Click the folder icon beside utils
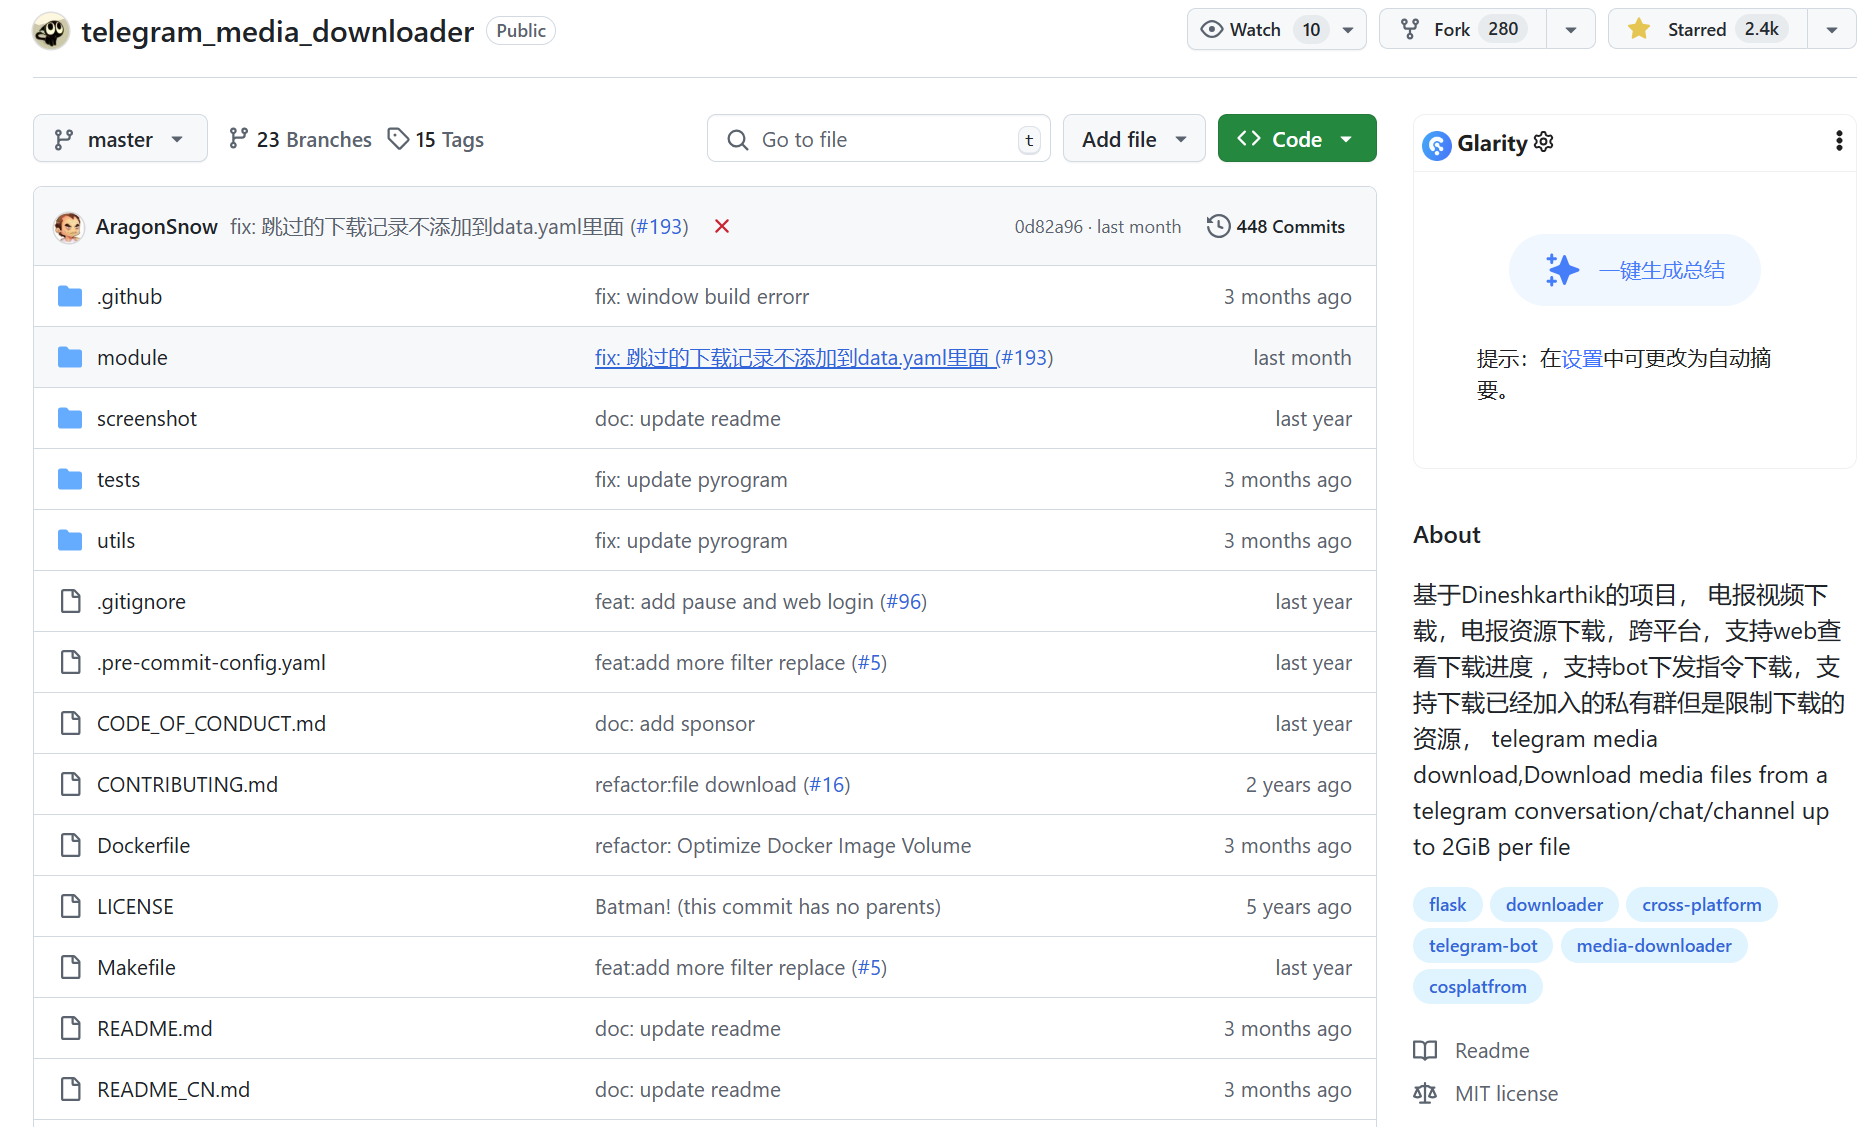This screenshot has width=1867, height=1127. pyautogui.click(x=70, y=540)
